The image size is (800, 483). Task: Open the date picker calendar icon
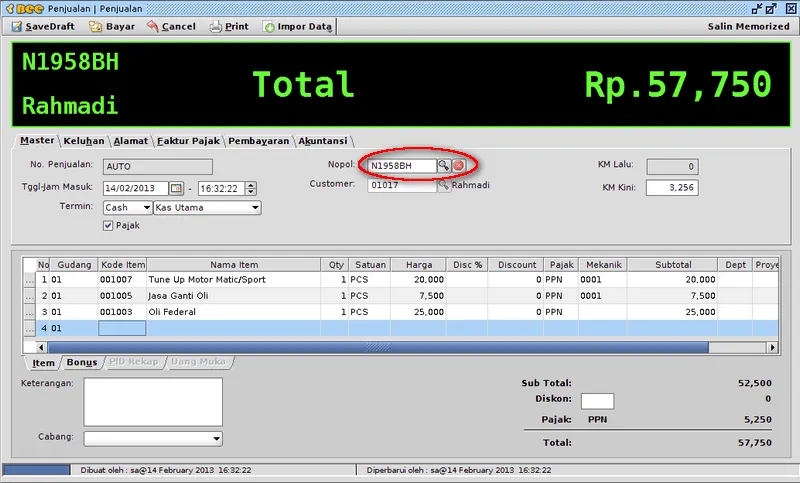(176, 188)
